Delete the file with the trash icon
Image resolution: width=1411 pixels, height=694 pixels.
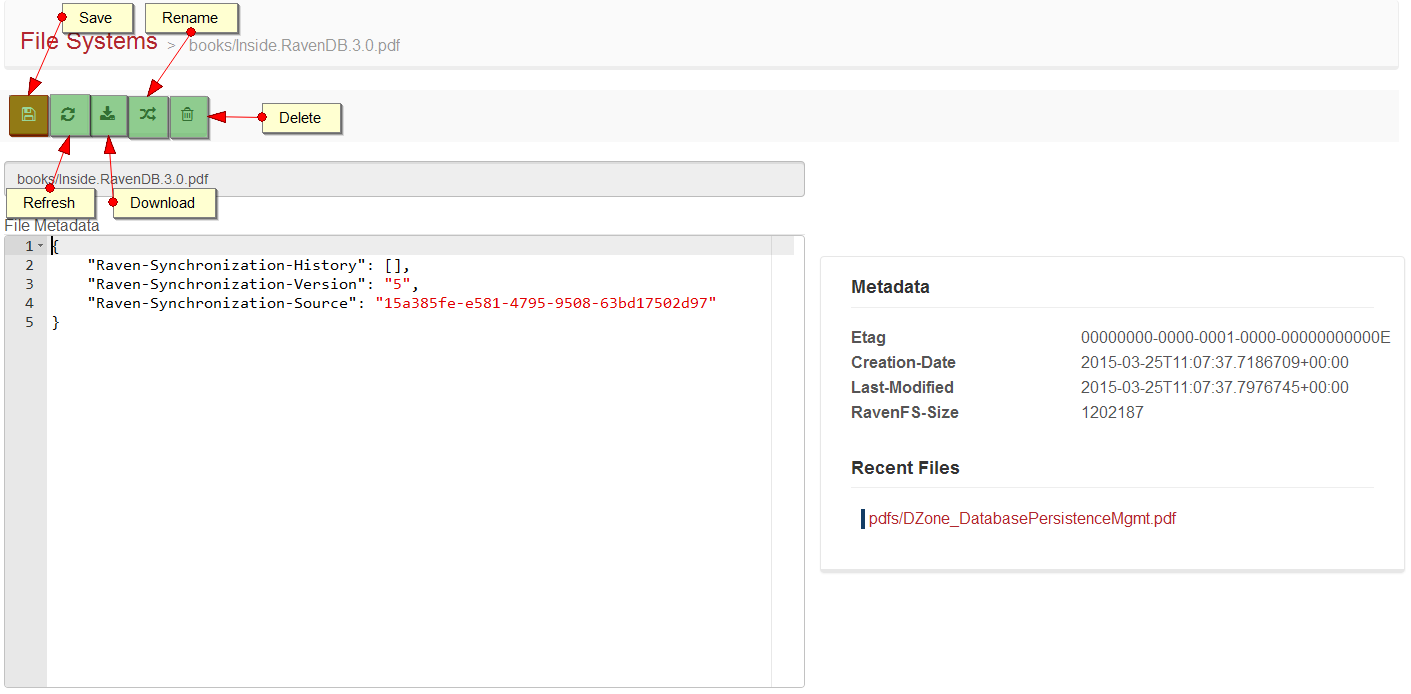pyautogui.click(x=188, y=115)
